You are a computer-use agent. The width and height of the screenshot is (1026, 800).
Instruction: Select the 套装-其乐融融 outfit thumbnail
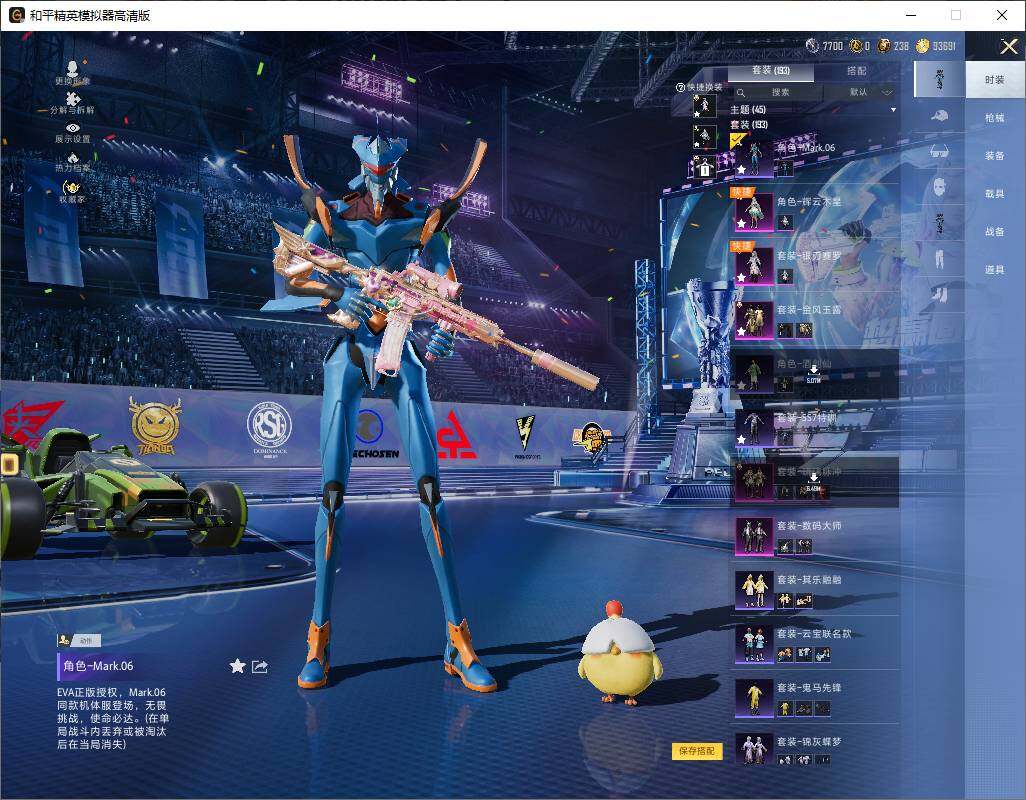point(754,590)
